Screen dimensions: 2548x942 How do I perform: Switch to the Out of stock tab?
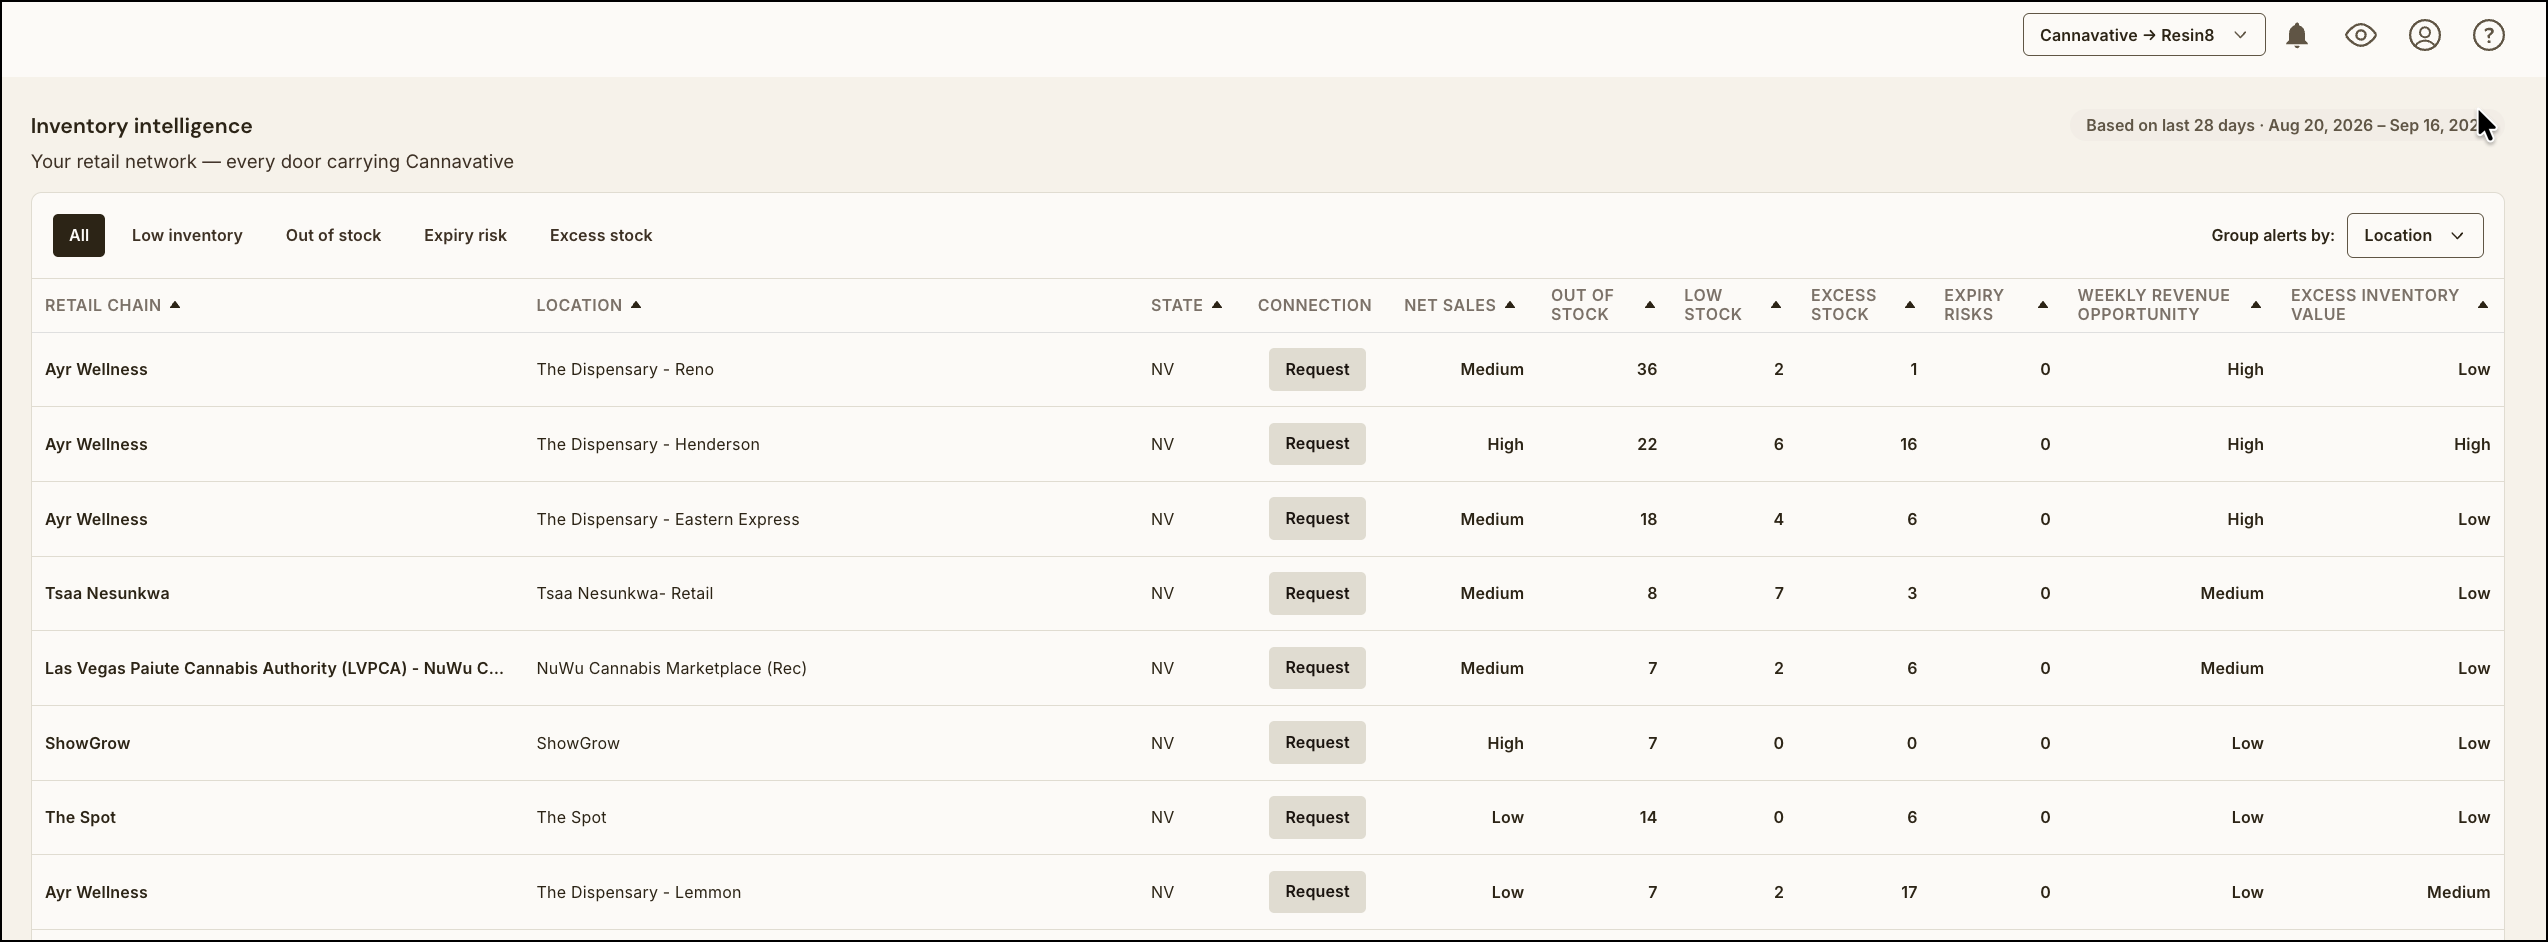(x=333, y=235)
